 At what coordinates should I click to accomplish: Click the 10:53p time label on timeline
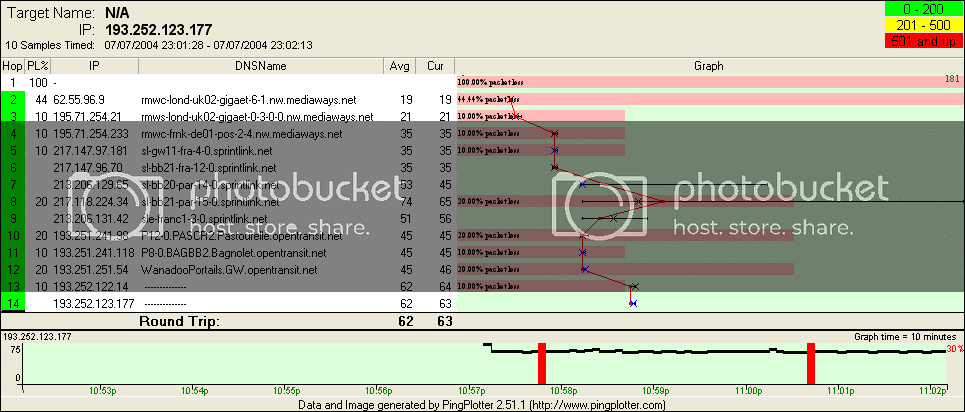pyautogui.click(x=104, y=390)
